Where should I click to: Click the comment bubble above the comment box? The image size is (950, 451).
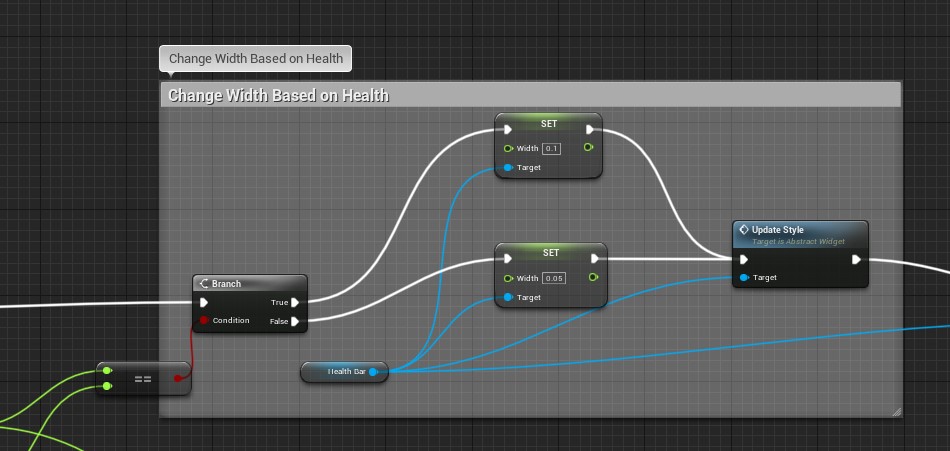[255, 59]
